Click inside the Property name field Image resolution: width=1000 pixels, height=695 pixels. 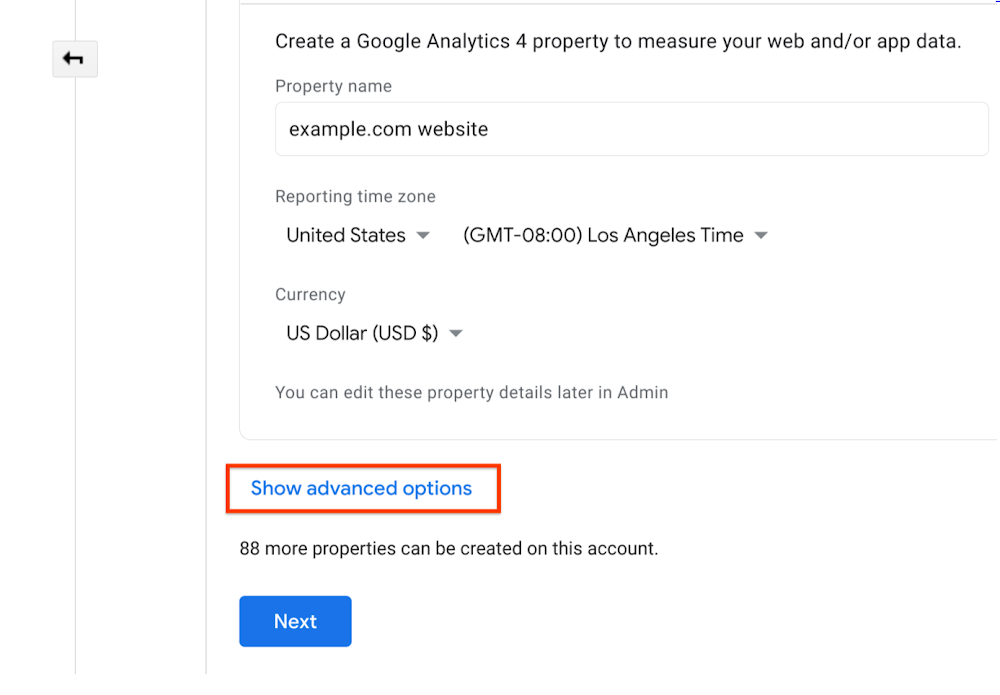click(631, 129)
